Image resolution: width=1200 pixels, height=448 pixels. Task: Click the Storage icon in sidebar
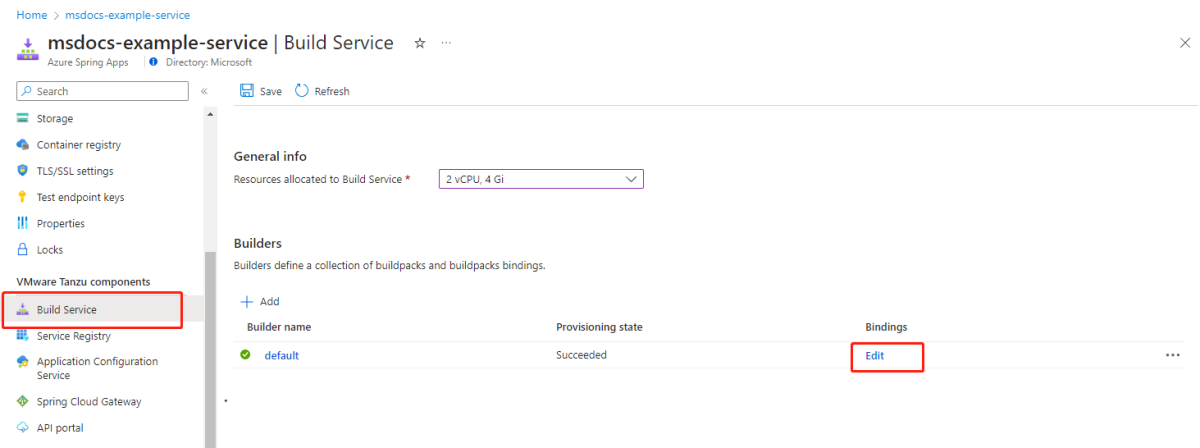point(23,119)
